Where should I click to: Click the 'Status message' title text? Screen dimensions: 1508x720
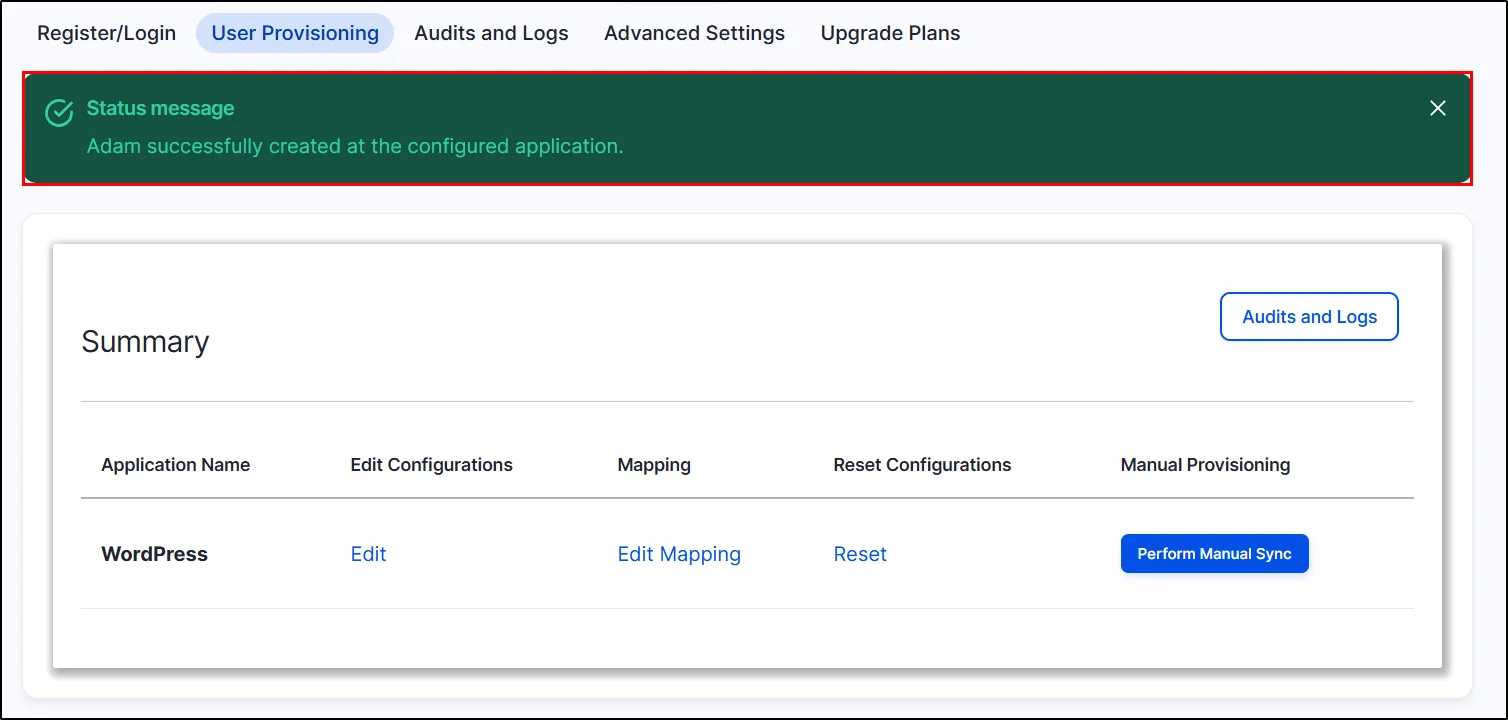pos(160,108)
